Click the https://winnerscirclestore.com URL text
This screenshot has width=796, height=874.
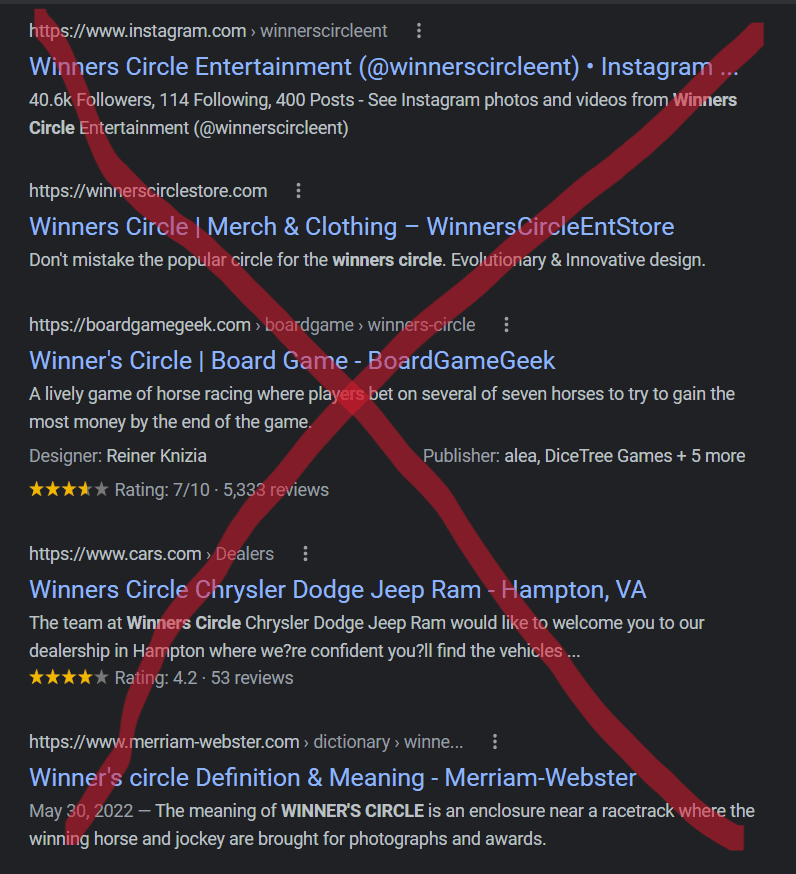click(148, 191)
